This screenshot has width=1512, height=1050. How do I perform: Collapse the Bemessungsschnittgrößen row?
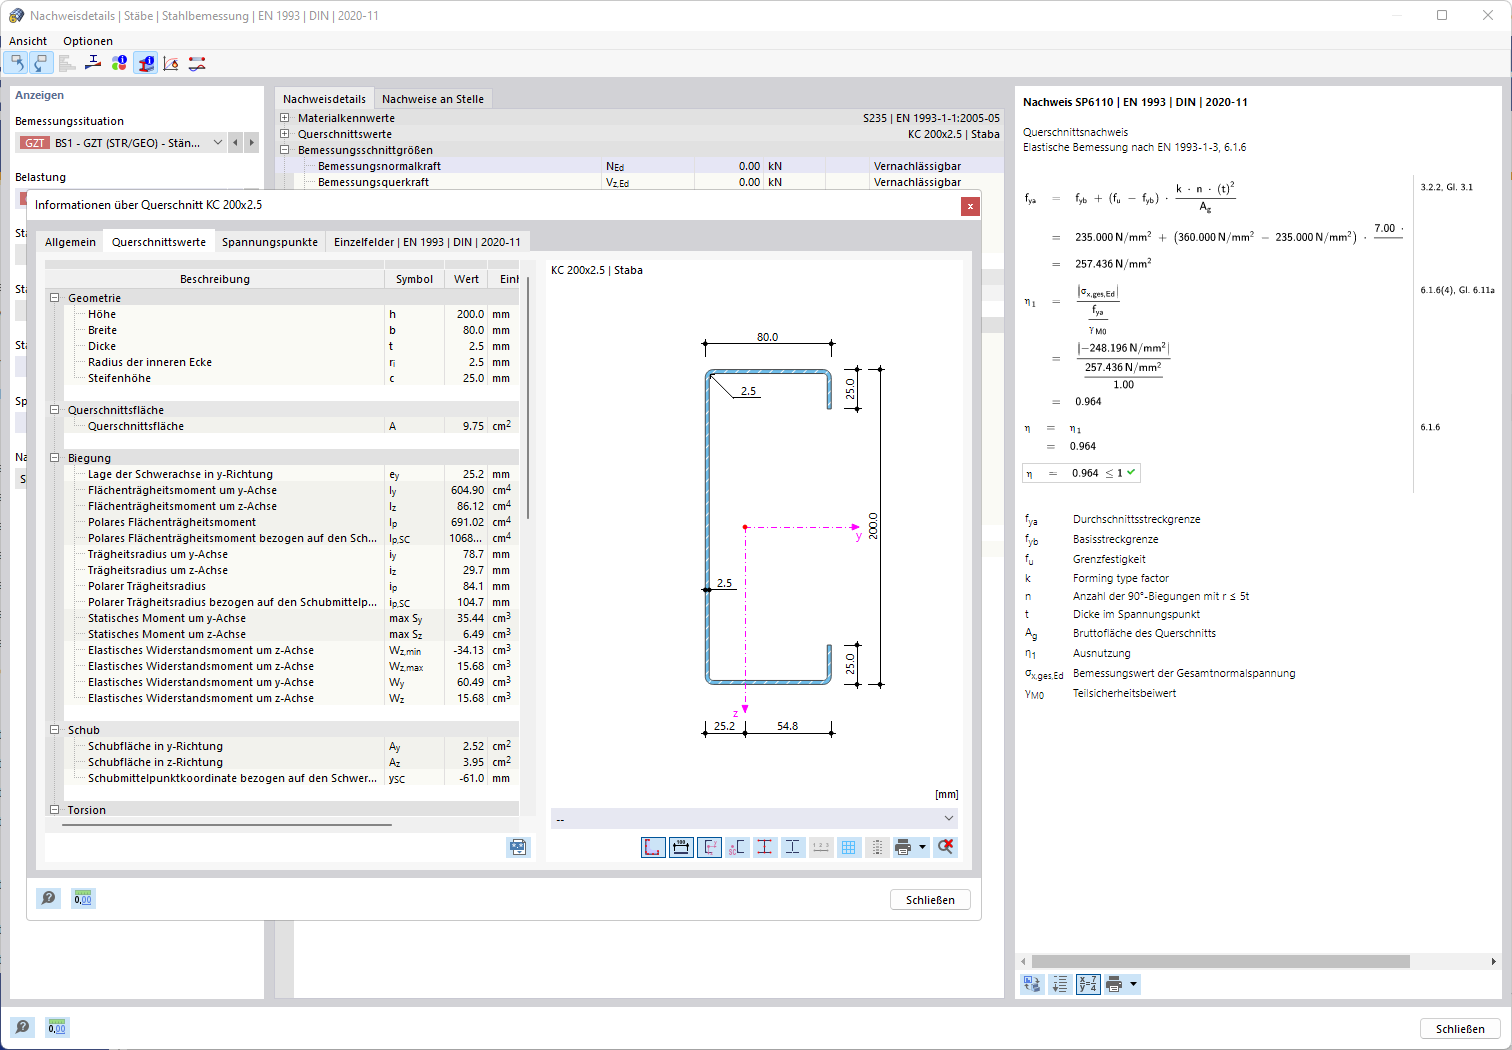285,150
